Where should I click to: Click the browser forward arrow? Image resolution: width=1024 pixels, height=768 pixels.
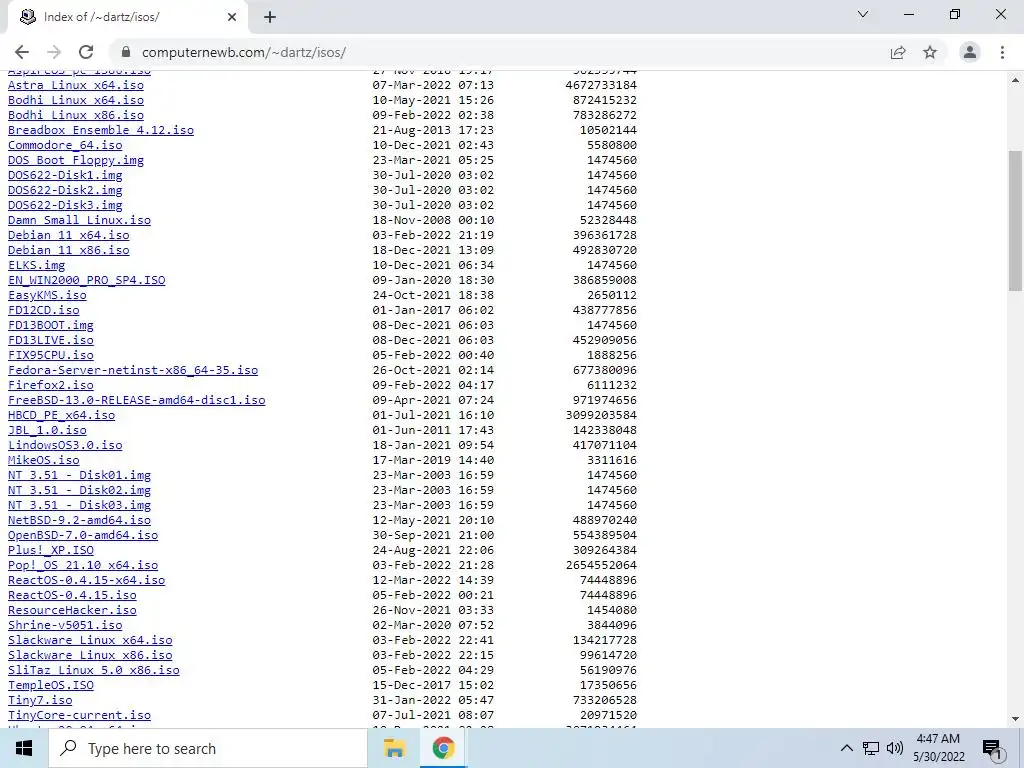(54, 52)
